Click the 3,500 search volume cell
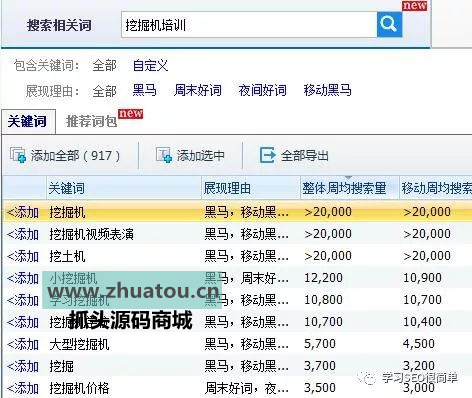This screenshot has width=472, height=398. pos(320,388)
